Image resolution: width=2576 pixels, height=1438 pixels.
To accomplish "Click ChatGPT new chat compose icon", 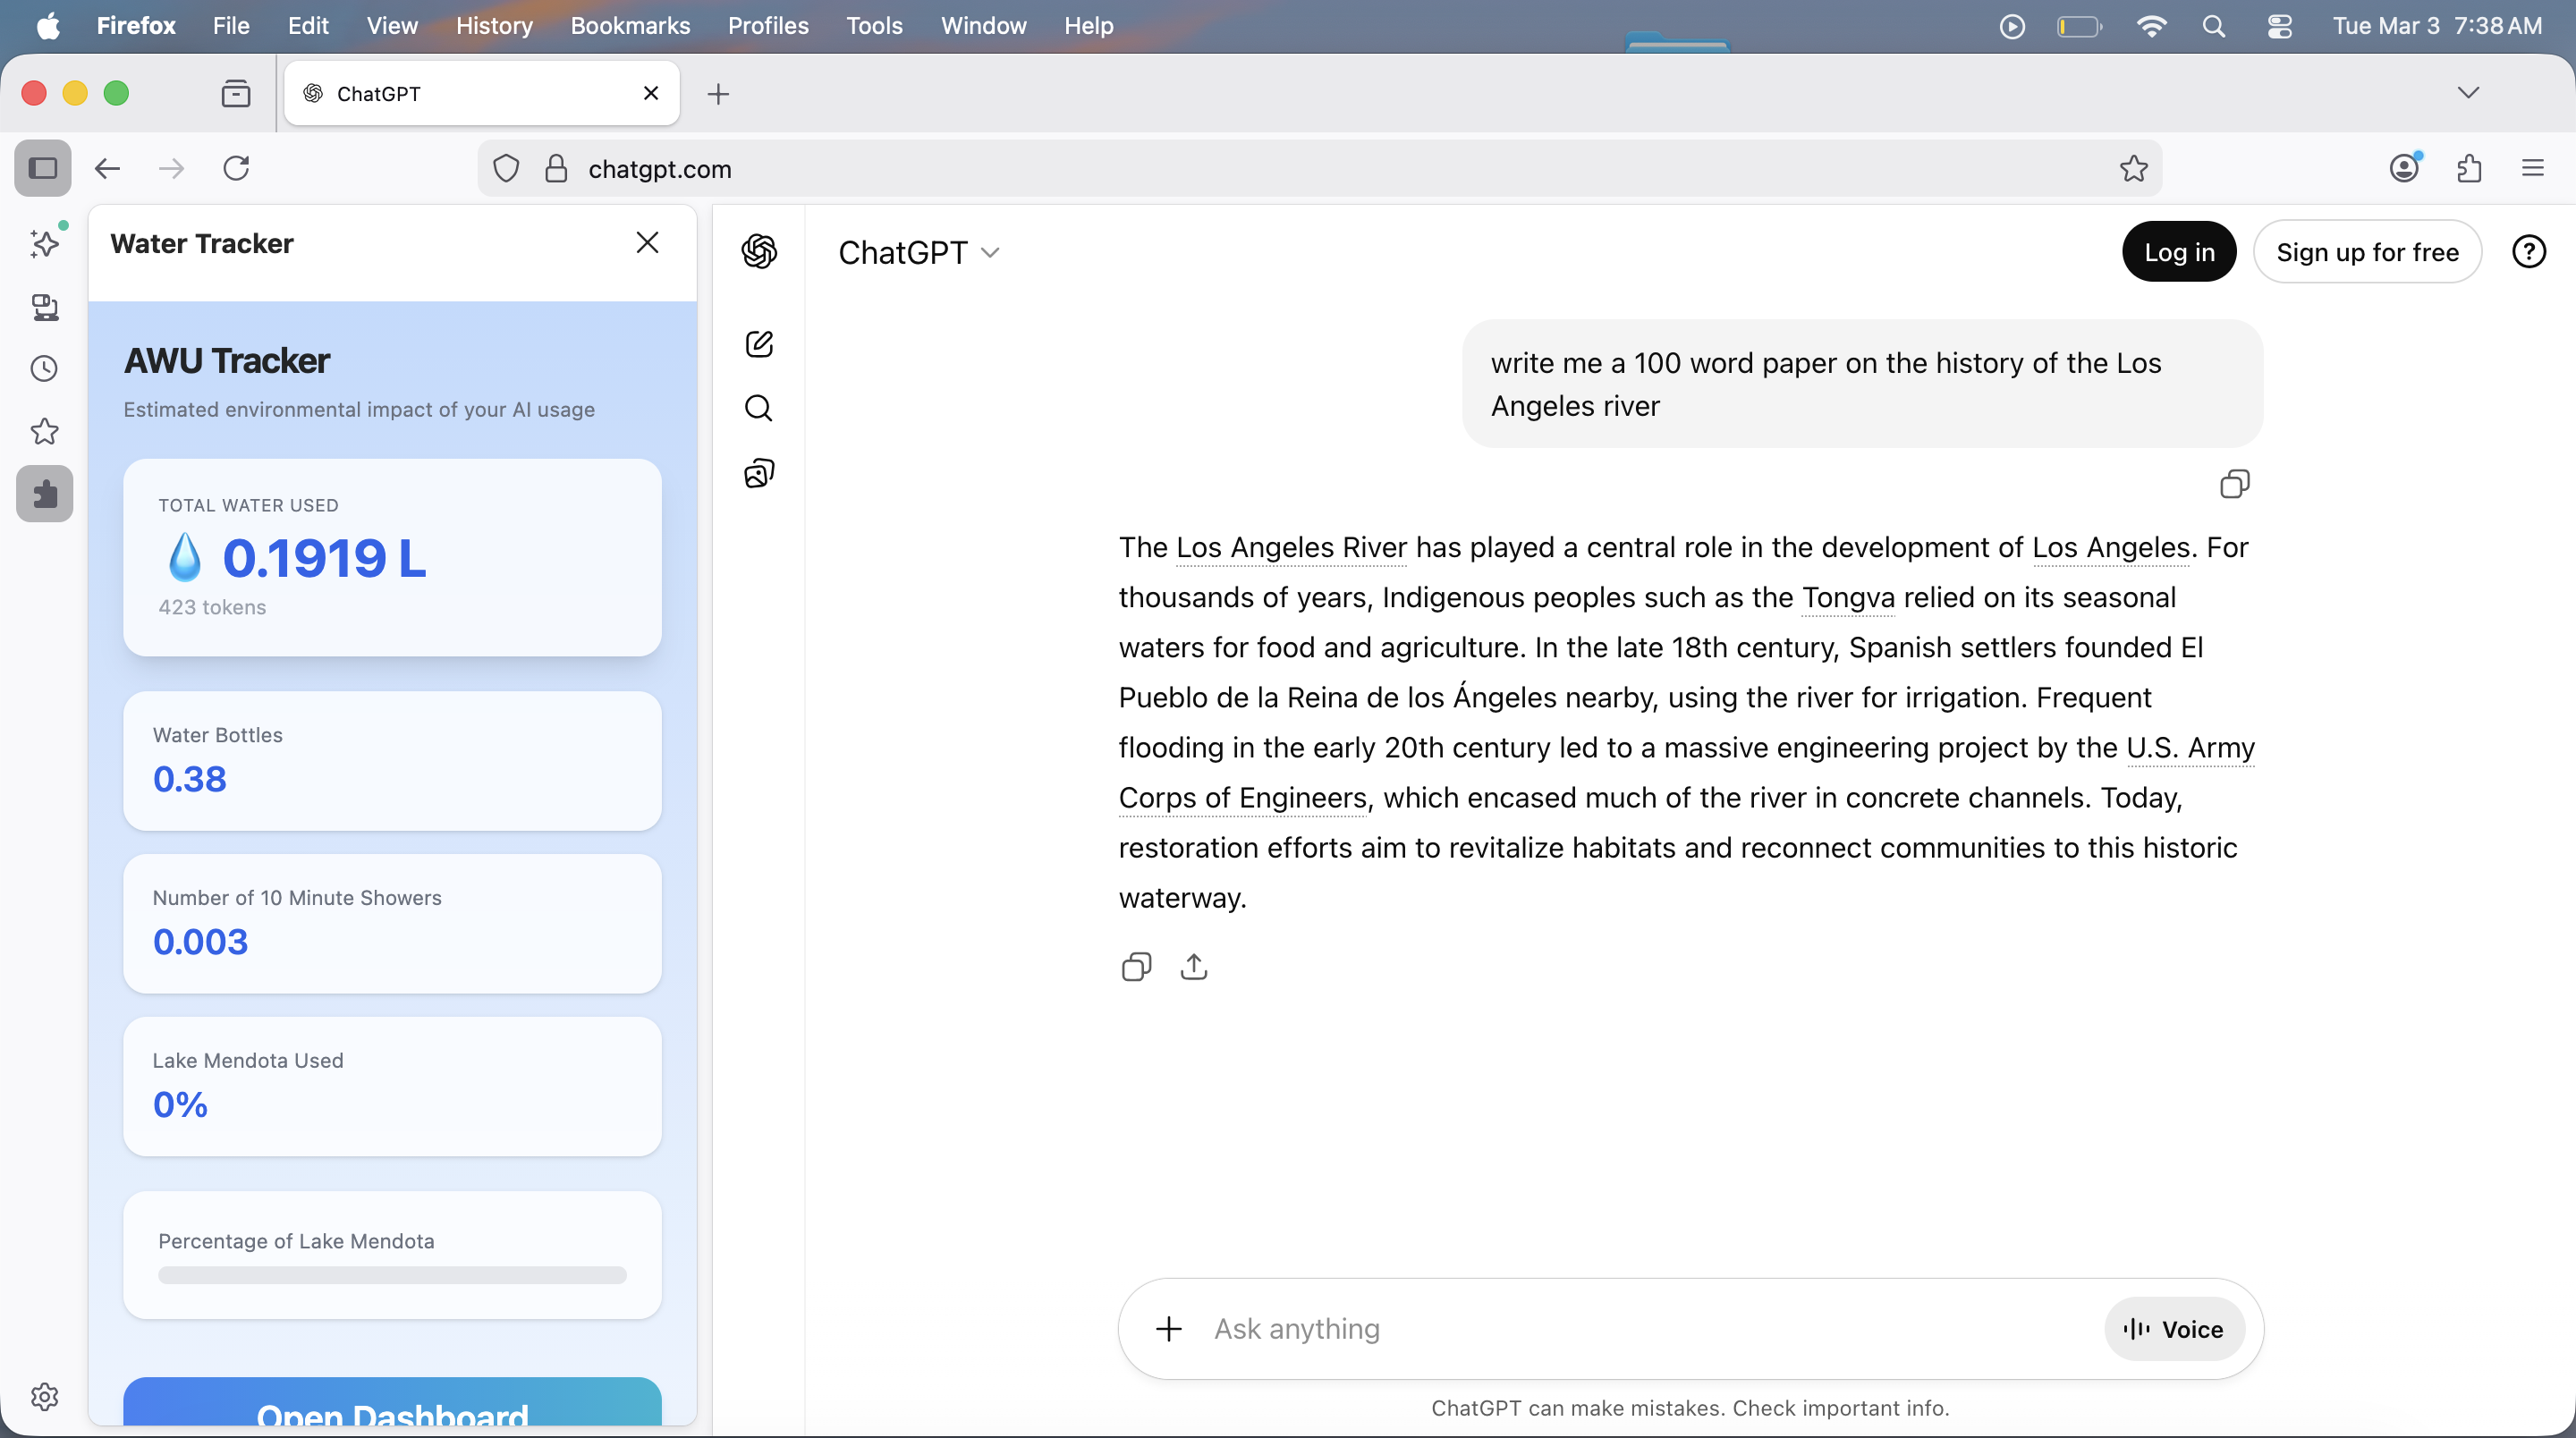I will click(x=759, y=344).
